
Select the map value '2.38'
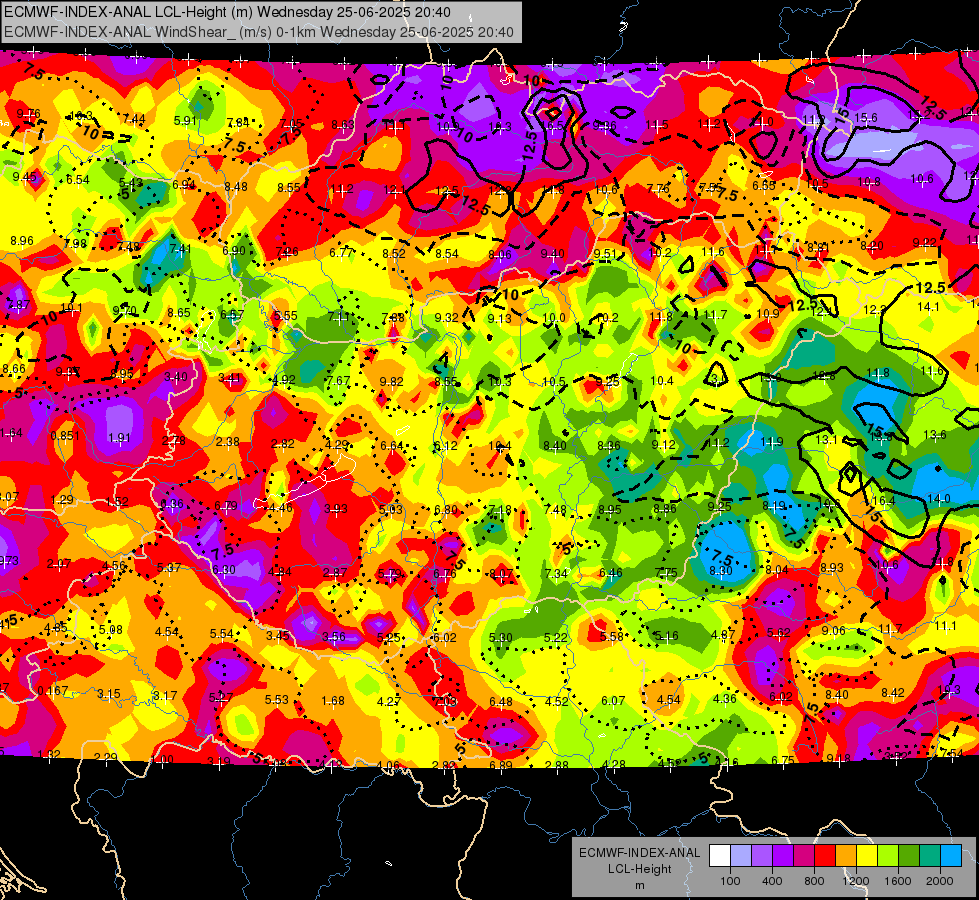point(228,442)
